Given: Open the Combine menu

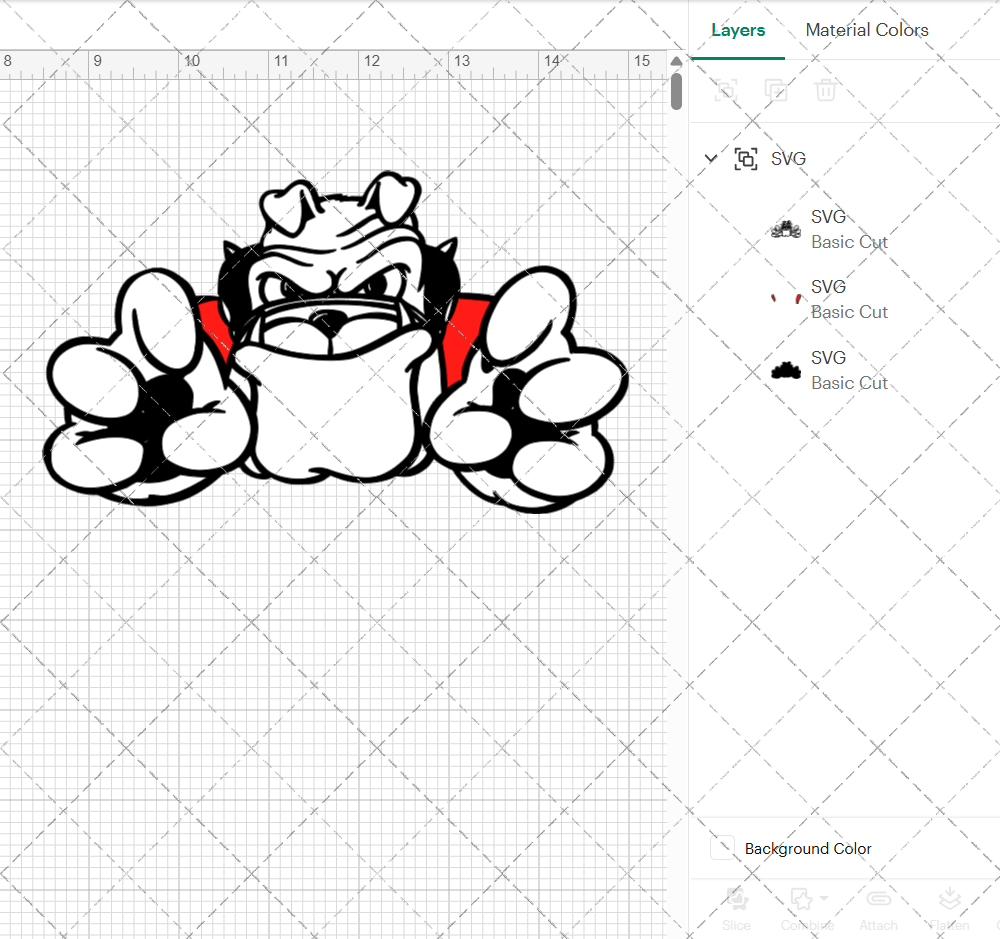Looking at the screenshot, I should click(807, 908).
